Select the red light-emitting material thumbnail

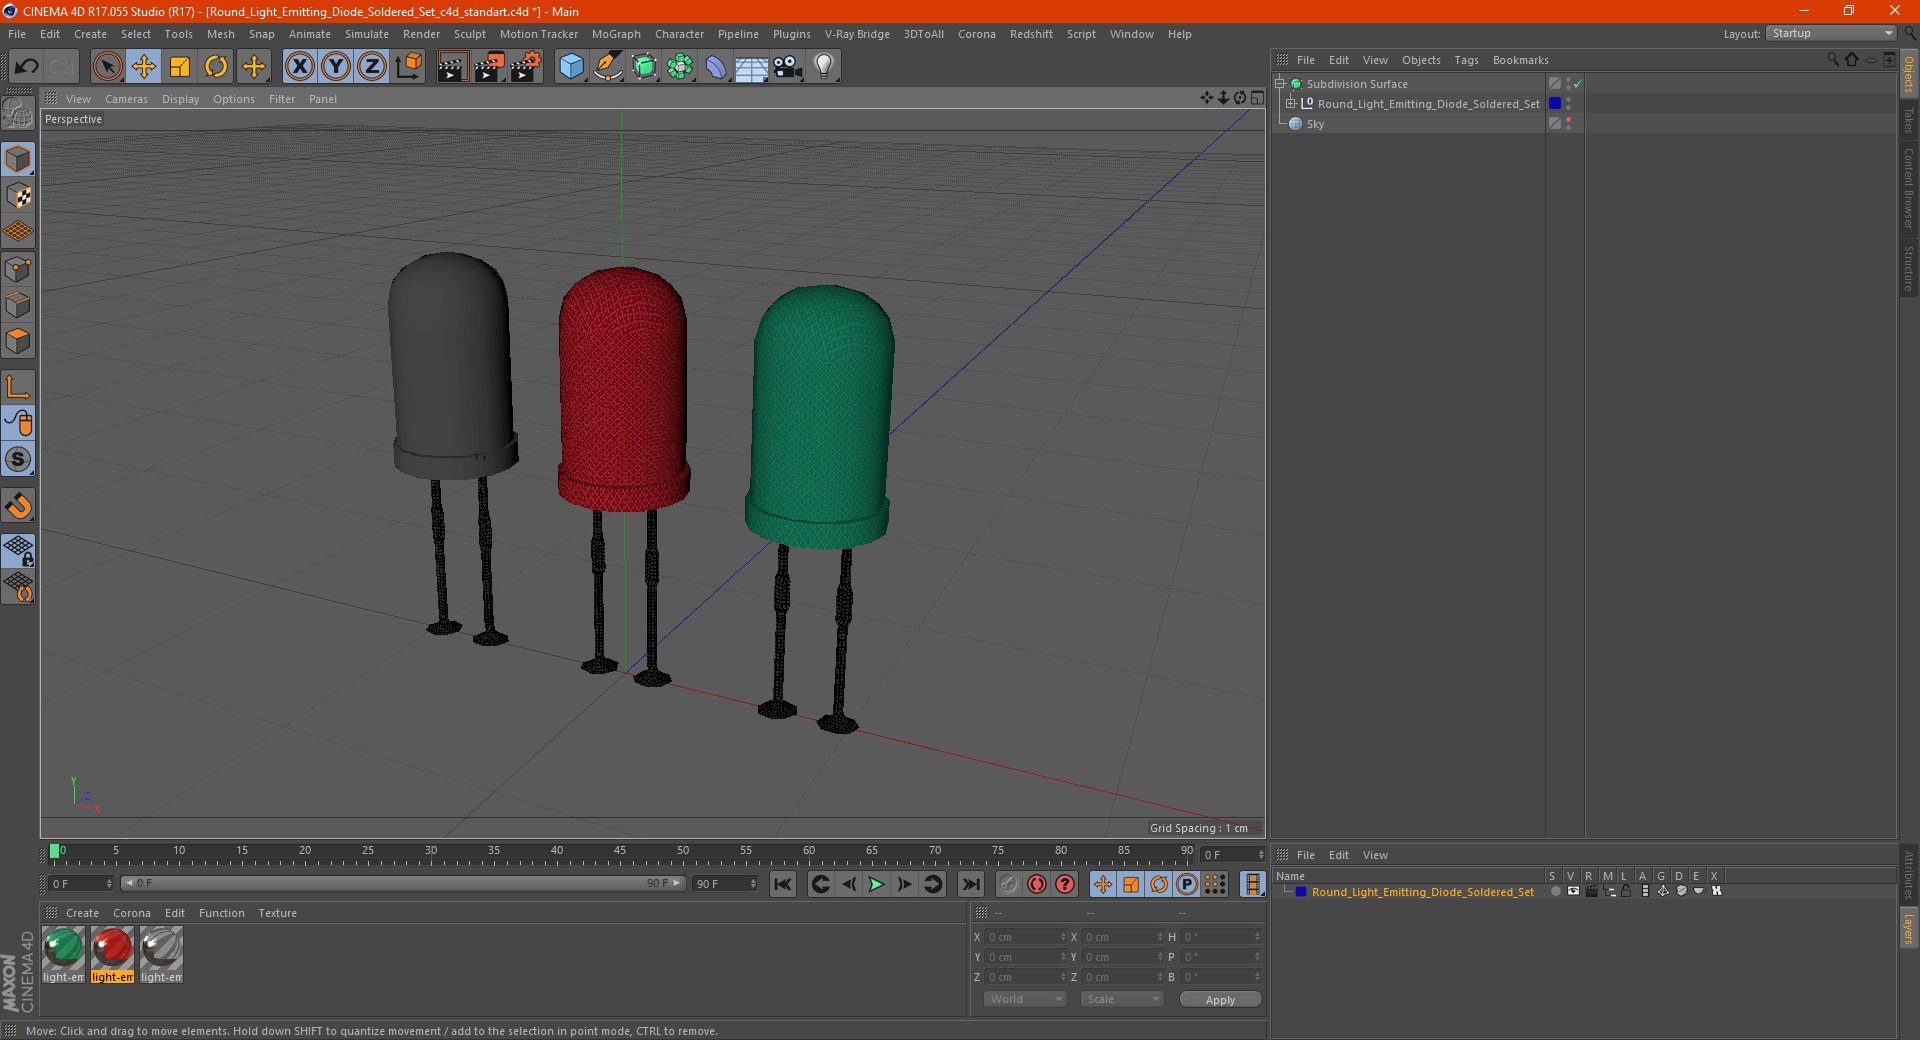click(112, 949)
